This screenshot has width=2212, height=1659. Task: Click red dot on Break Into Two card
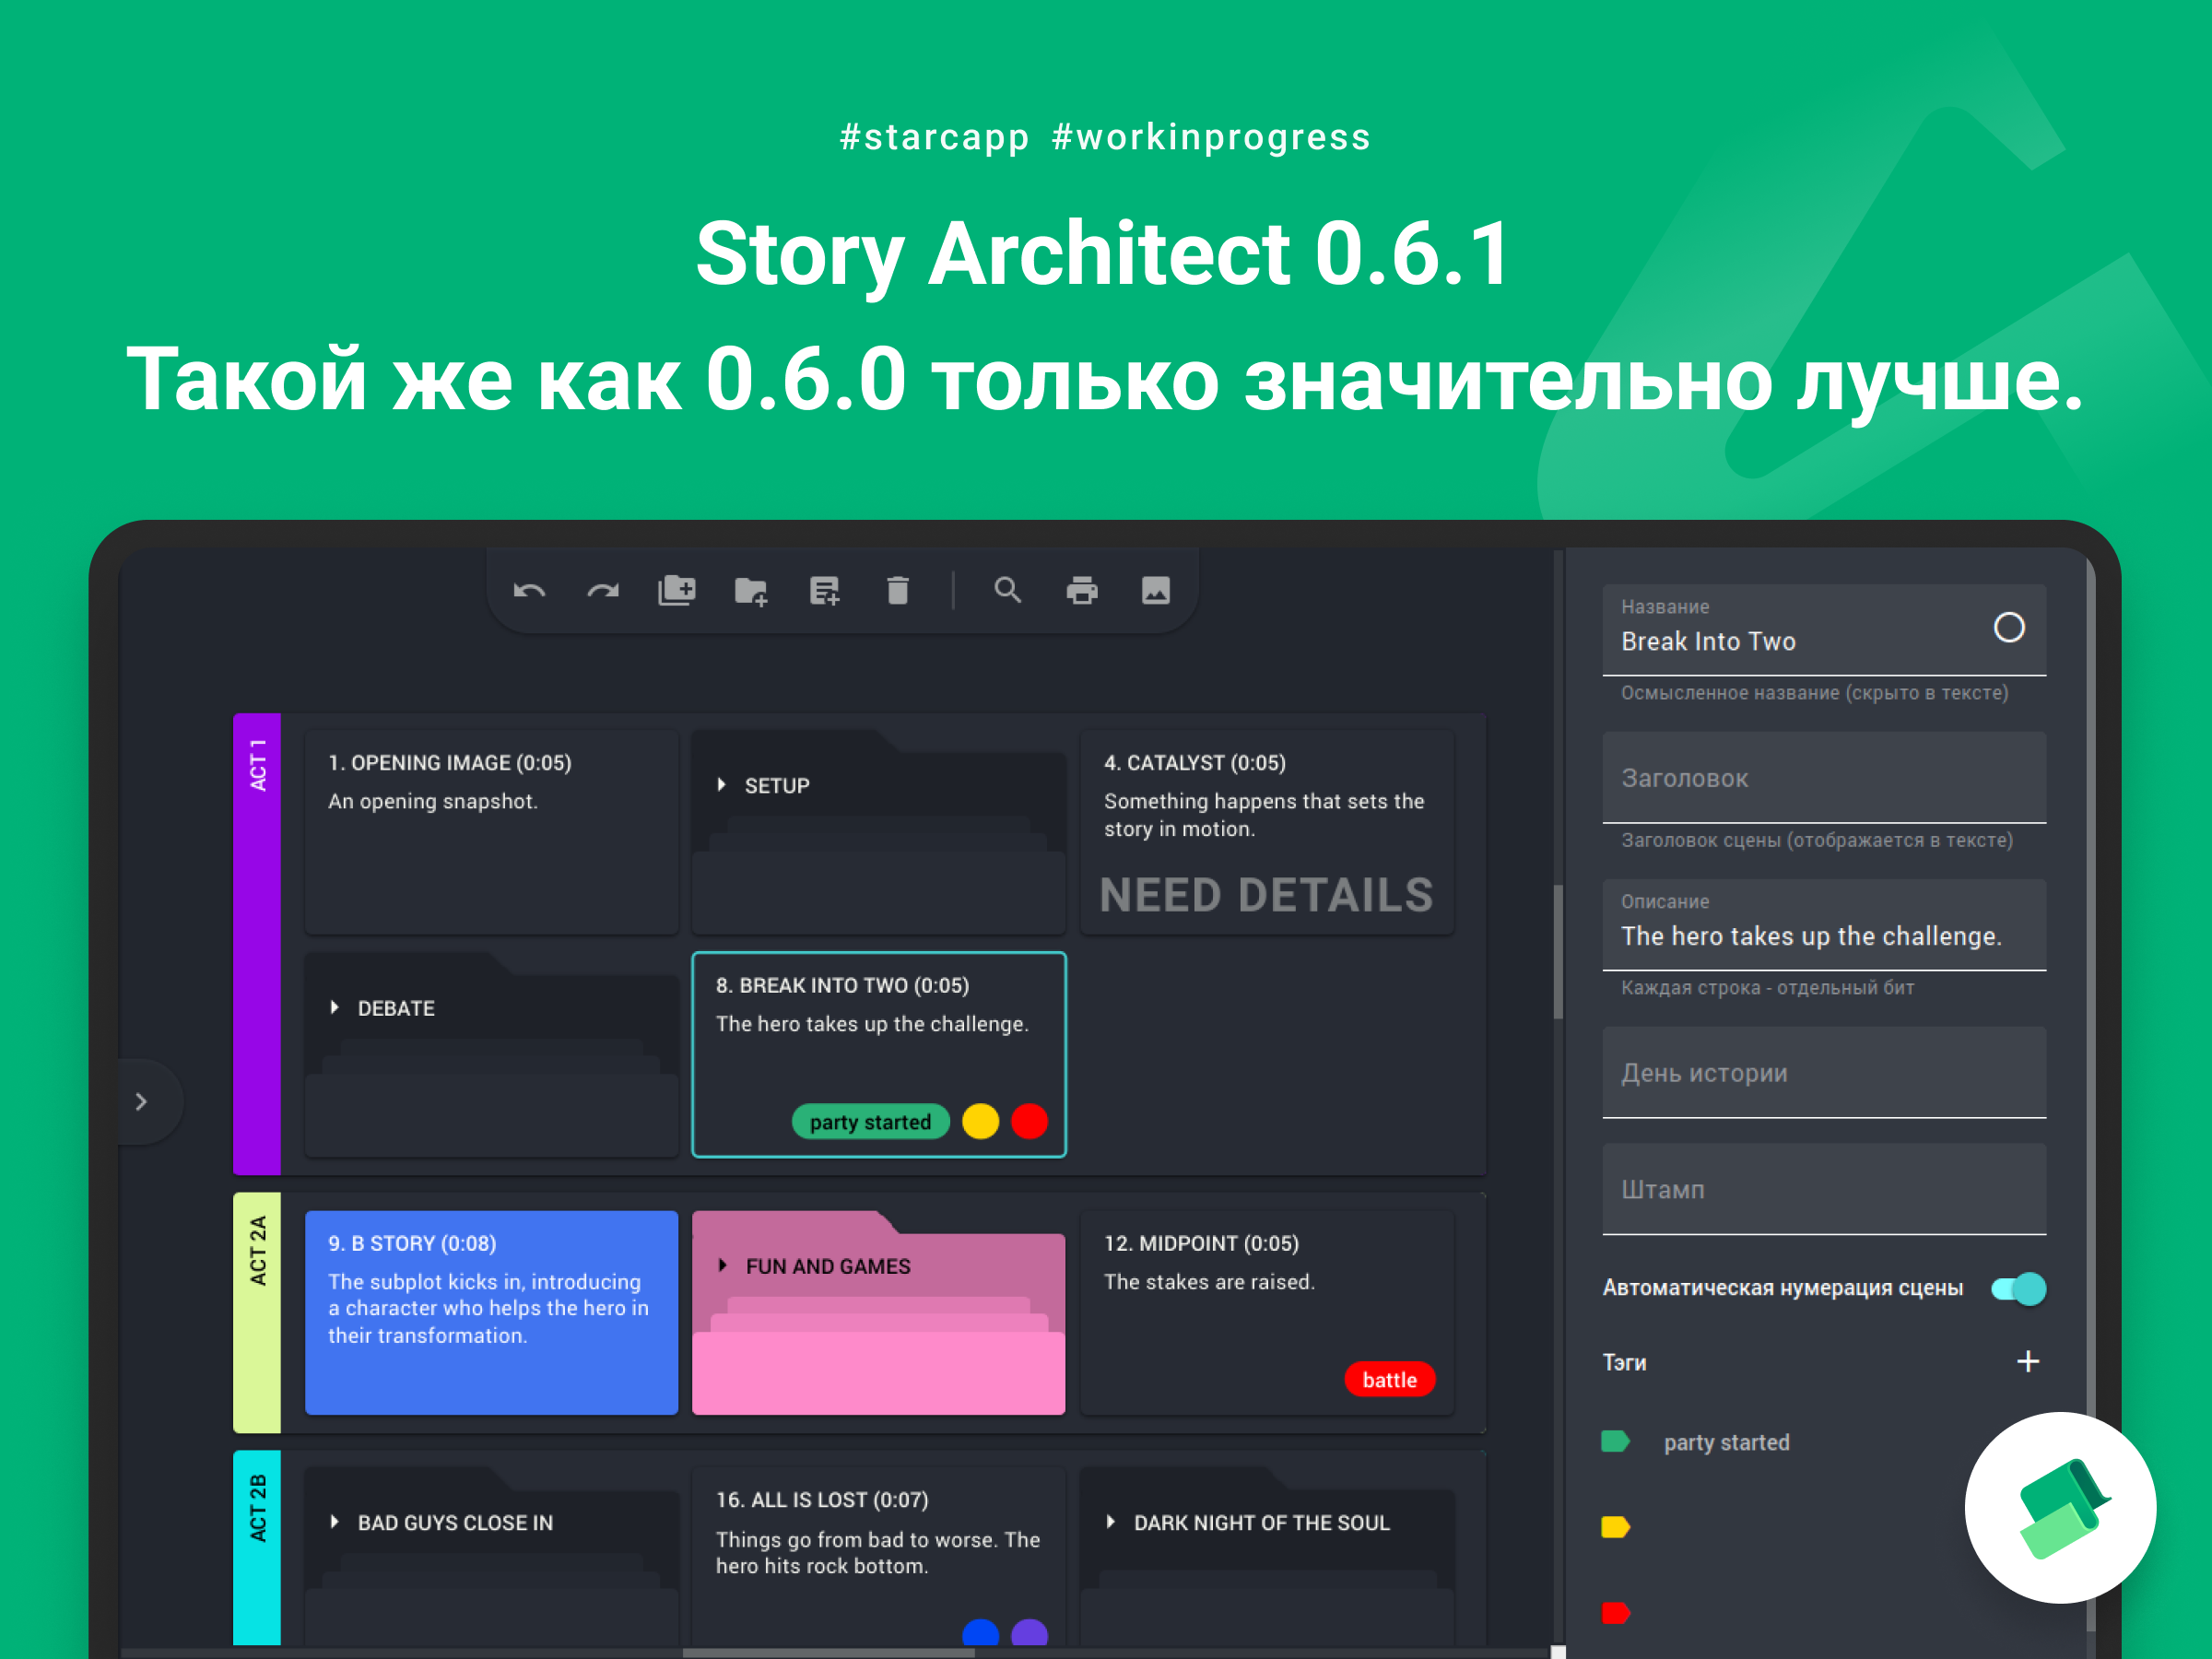click(1029, 1121)
